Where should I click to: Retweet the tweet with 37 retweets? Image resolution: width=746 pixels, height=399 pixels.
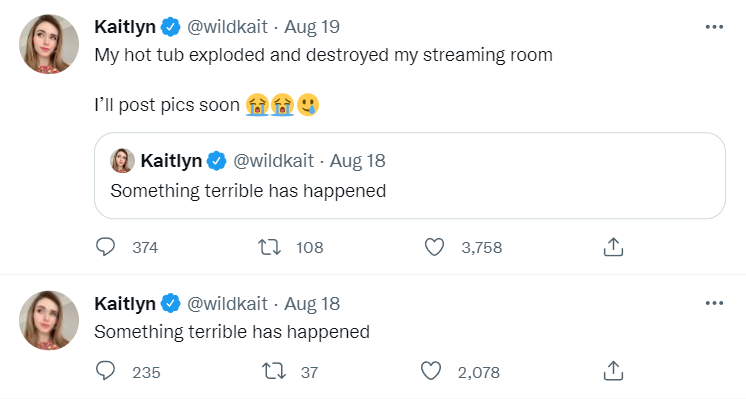274,371
